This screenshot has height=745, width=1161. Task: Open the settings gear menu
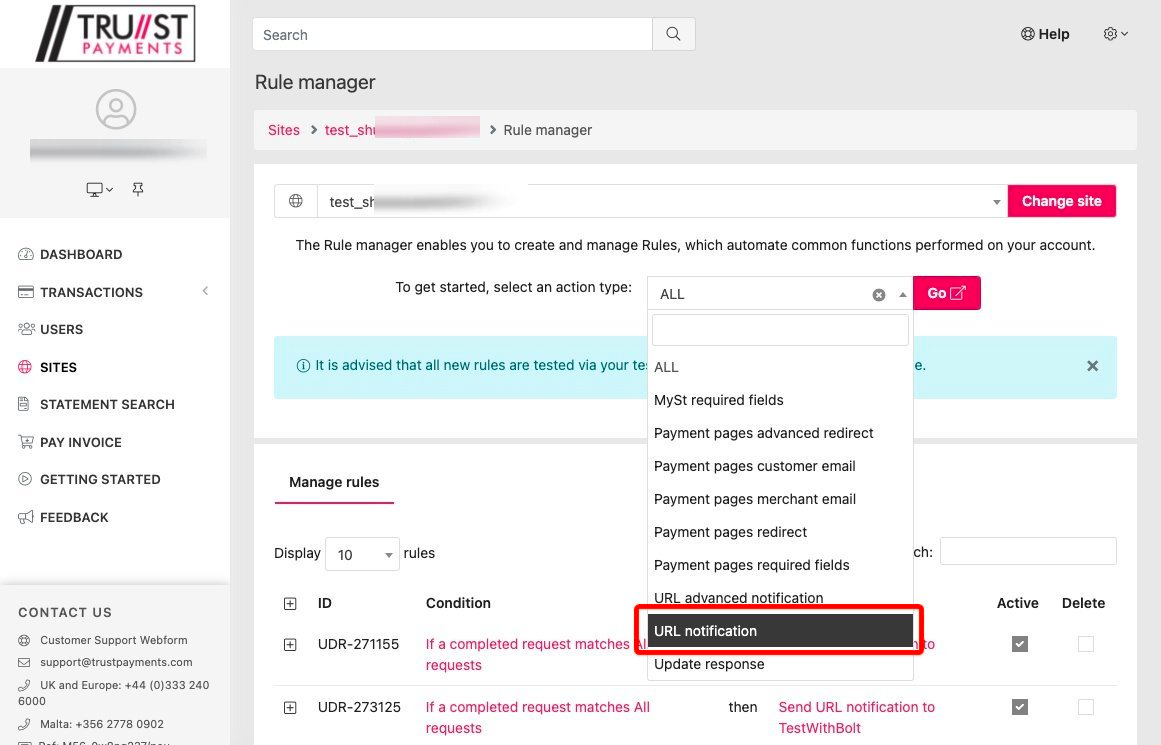pyautogui.click(x=1115, y=34)
